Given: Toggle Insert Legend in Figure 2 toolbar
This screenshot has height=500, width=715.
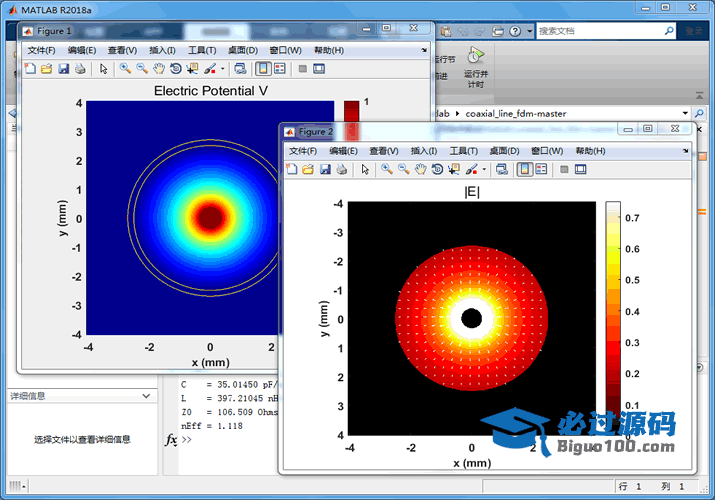Looking at the screenshot, I should (541, 170).
